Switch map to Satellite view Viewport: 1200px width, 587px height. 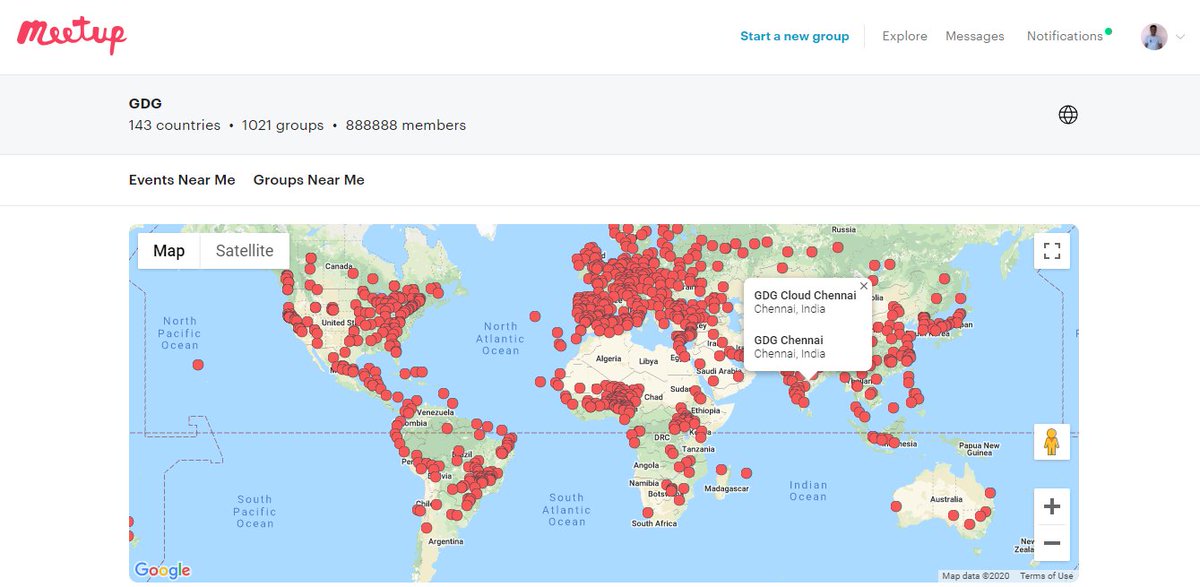tap(245, 251)
